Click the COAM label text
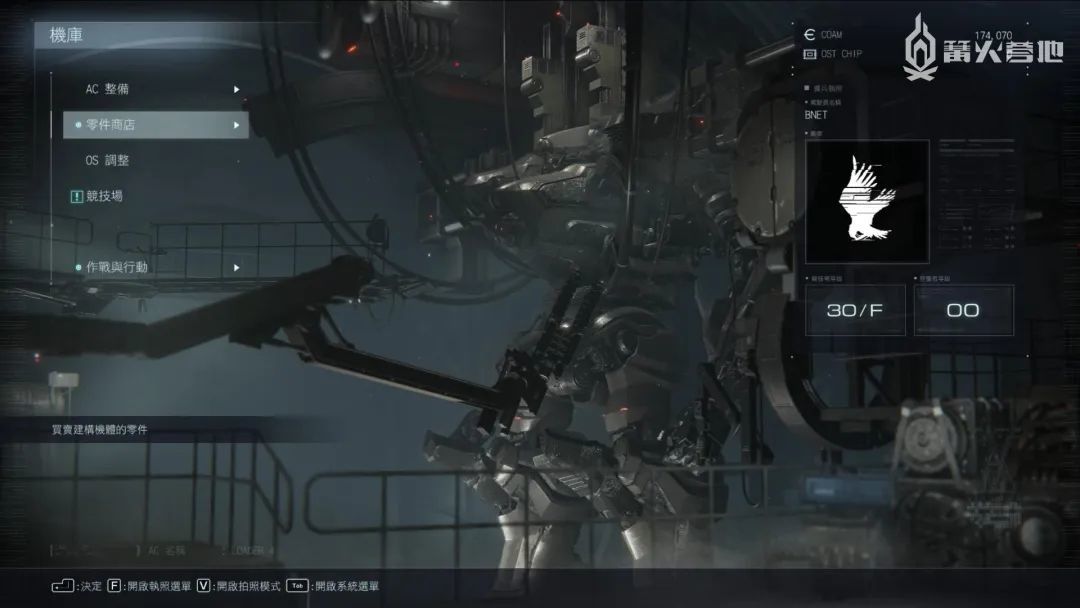1080x608 pixels. (831, 34)
